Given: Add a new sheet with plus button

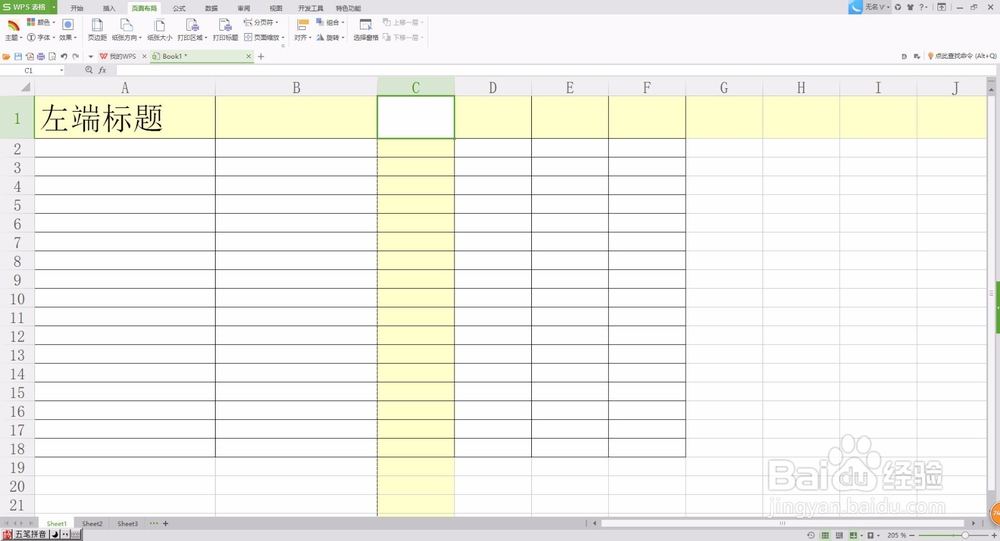Looking at the screenshot, I should click(166, 524).
